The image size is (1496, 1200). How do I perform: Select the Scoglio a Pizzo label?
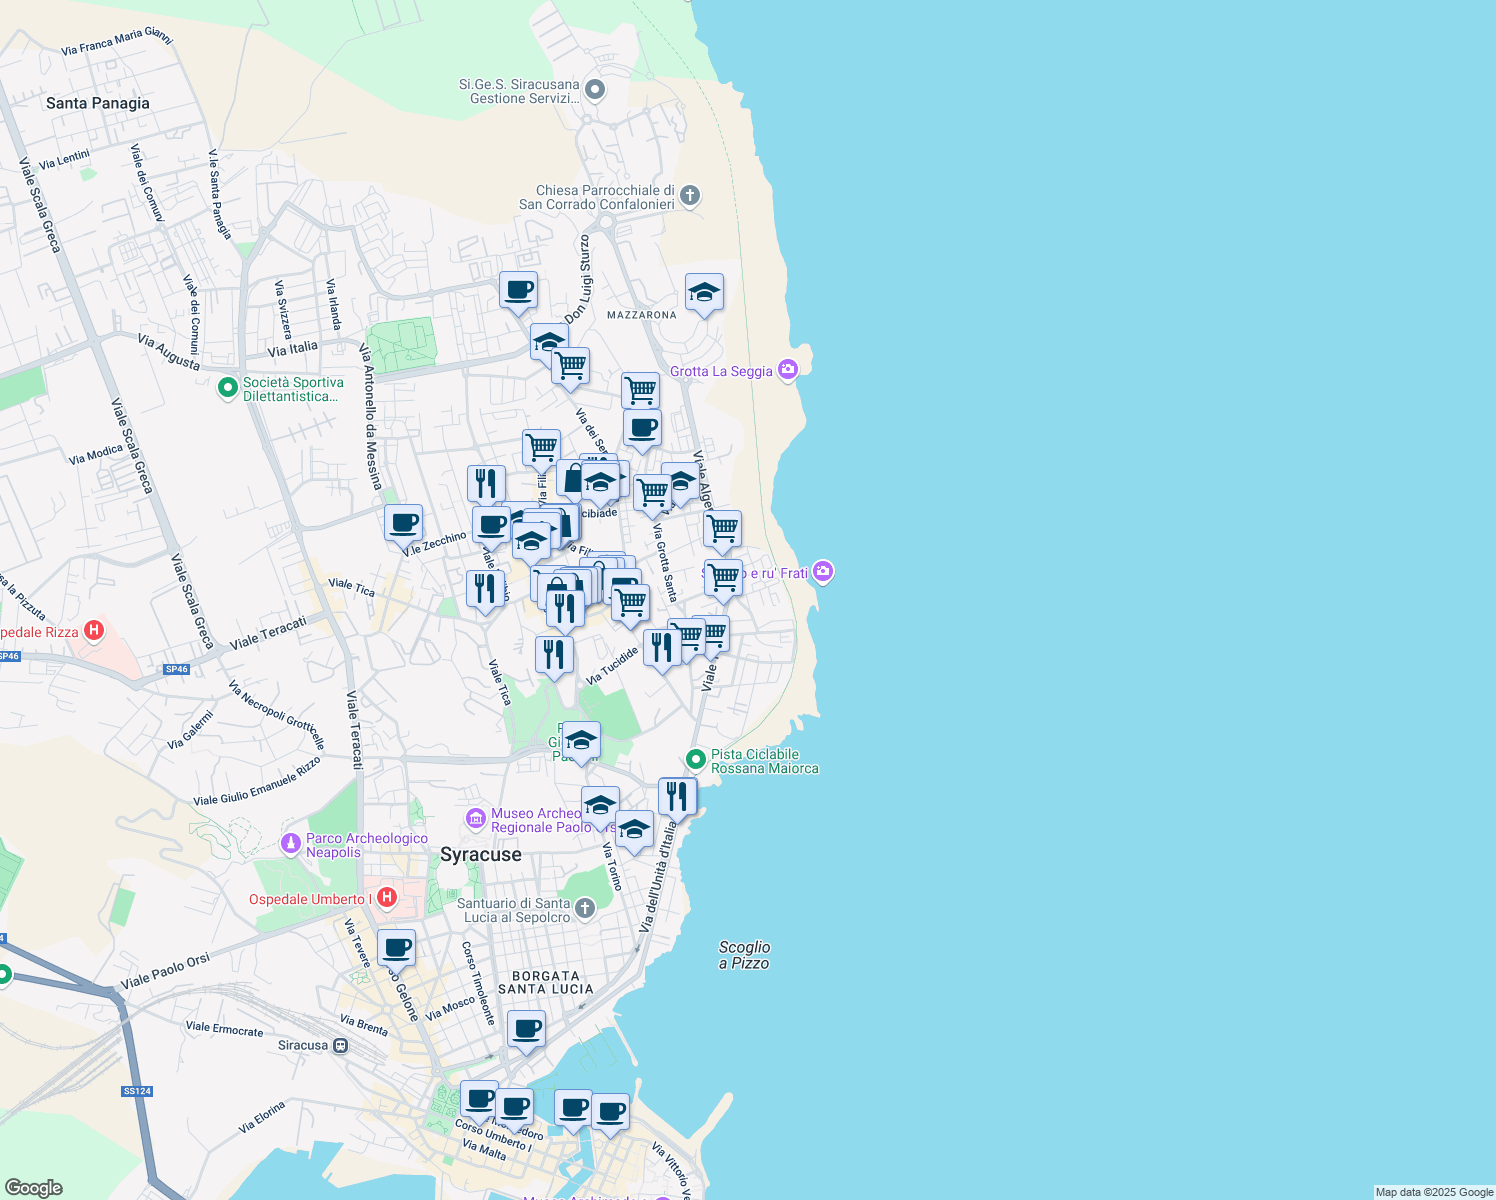745,955
